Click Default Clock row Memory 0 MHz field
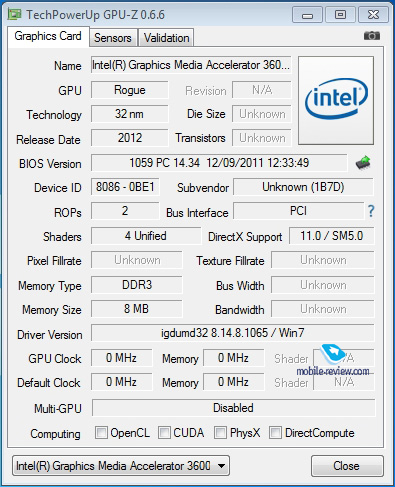This screenshot has width=395, height=487. 234,382
